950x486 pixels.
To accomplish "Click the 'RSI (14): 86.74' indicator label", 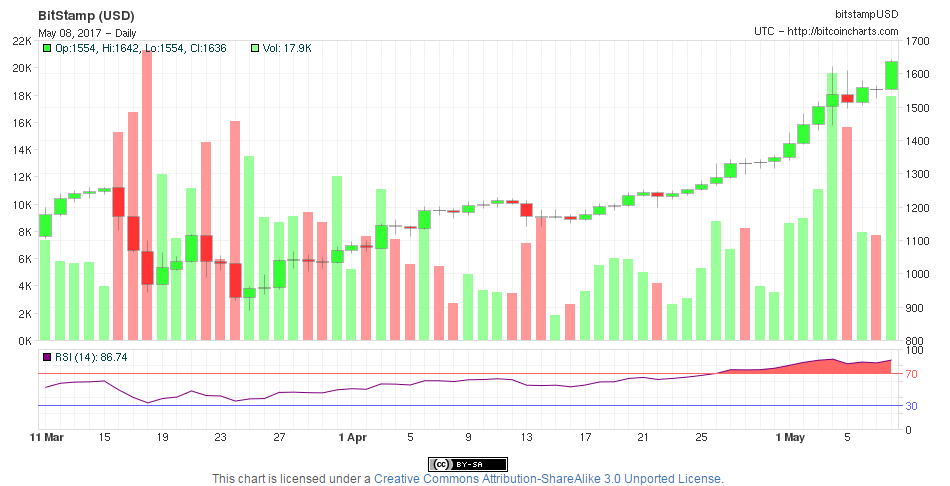I will (x=91, y=358).
